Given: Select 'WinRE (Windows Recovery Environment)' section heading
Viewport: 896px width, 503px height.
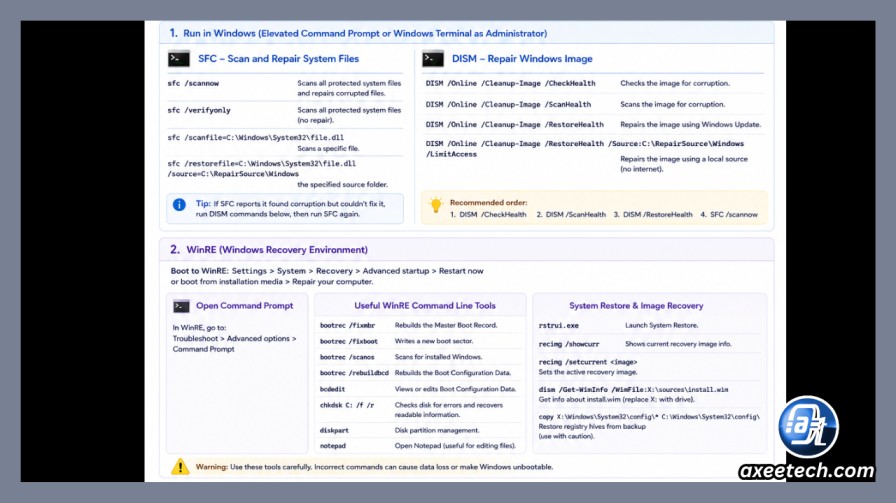Looking at the screenshot, I should pyautogui.click(x=277, y=250).
